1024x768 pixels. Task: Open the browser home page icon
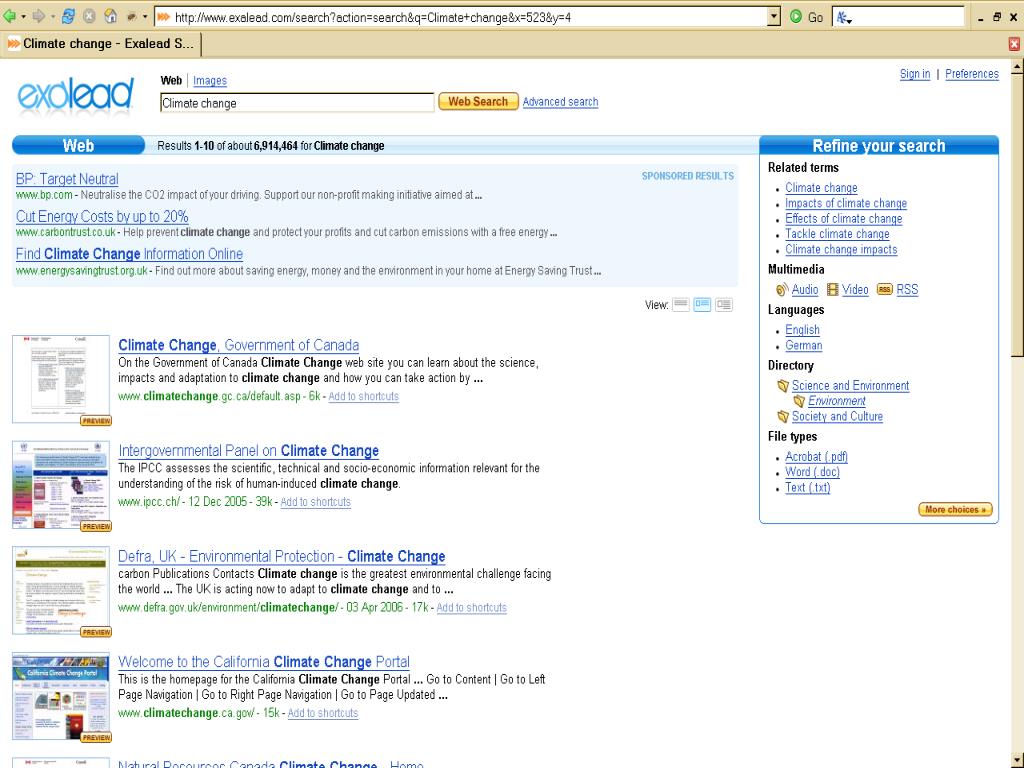pos(111,16)
